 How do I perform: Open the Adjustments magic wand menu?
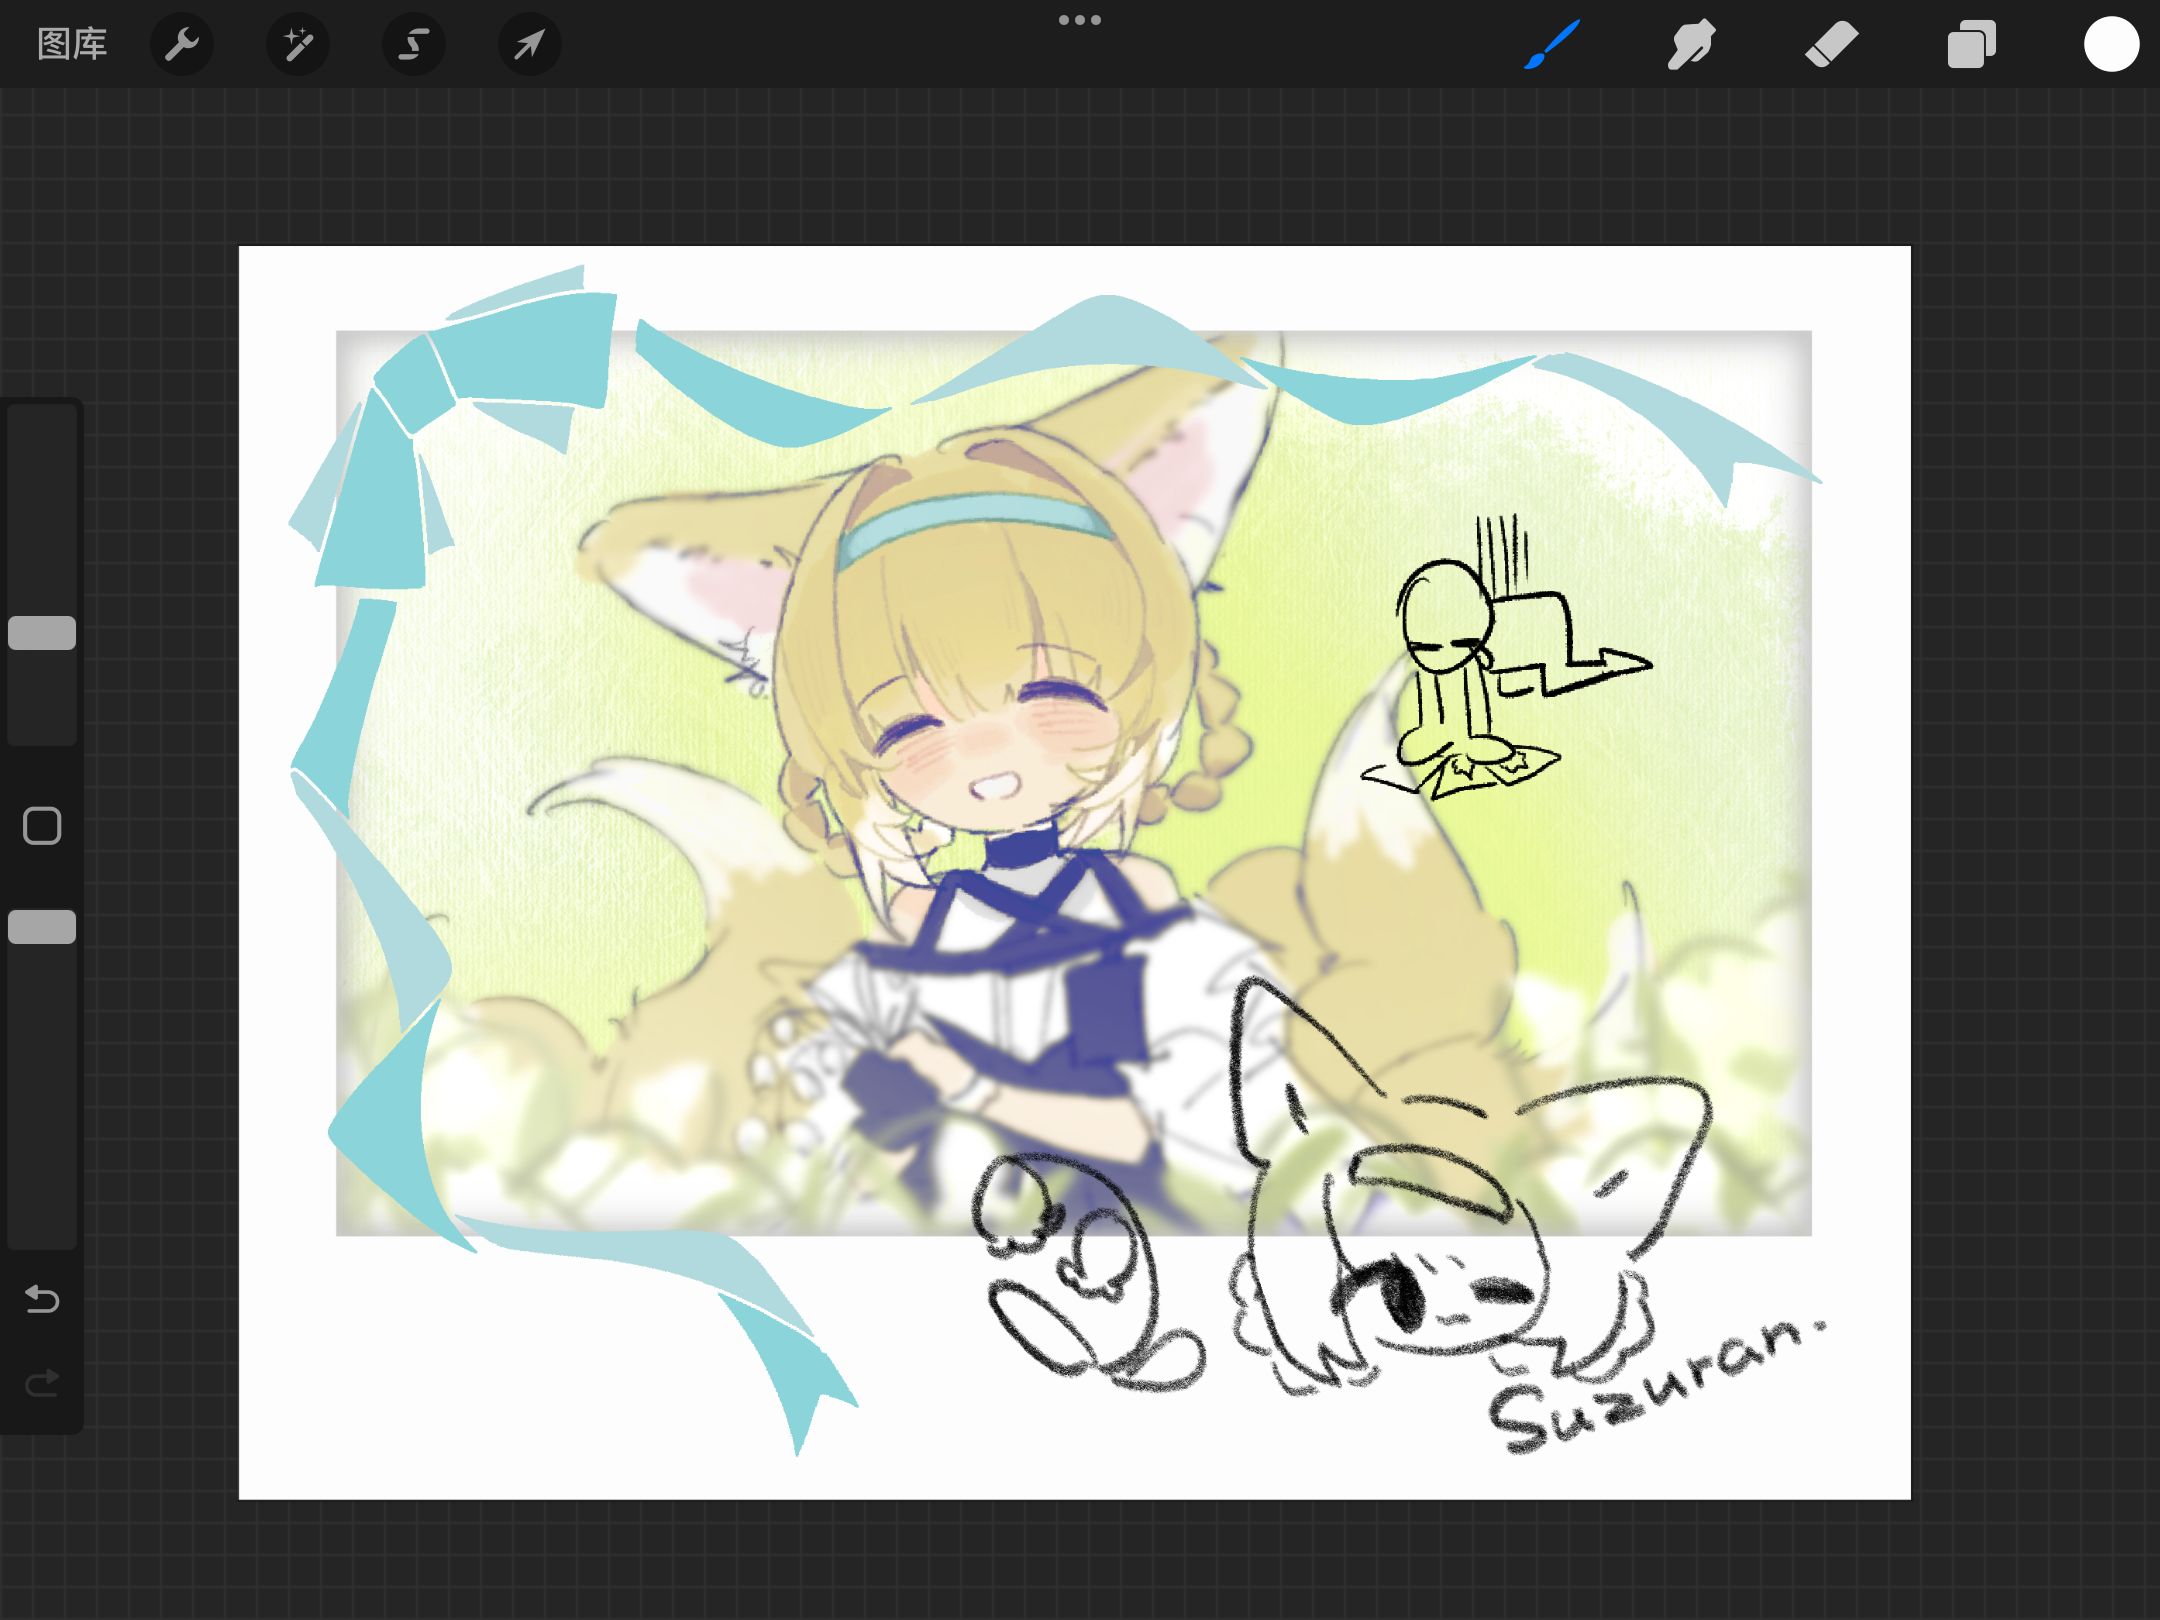coord(298,44)
